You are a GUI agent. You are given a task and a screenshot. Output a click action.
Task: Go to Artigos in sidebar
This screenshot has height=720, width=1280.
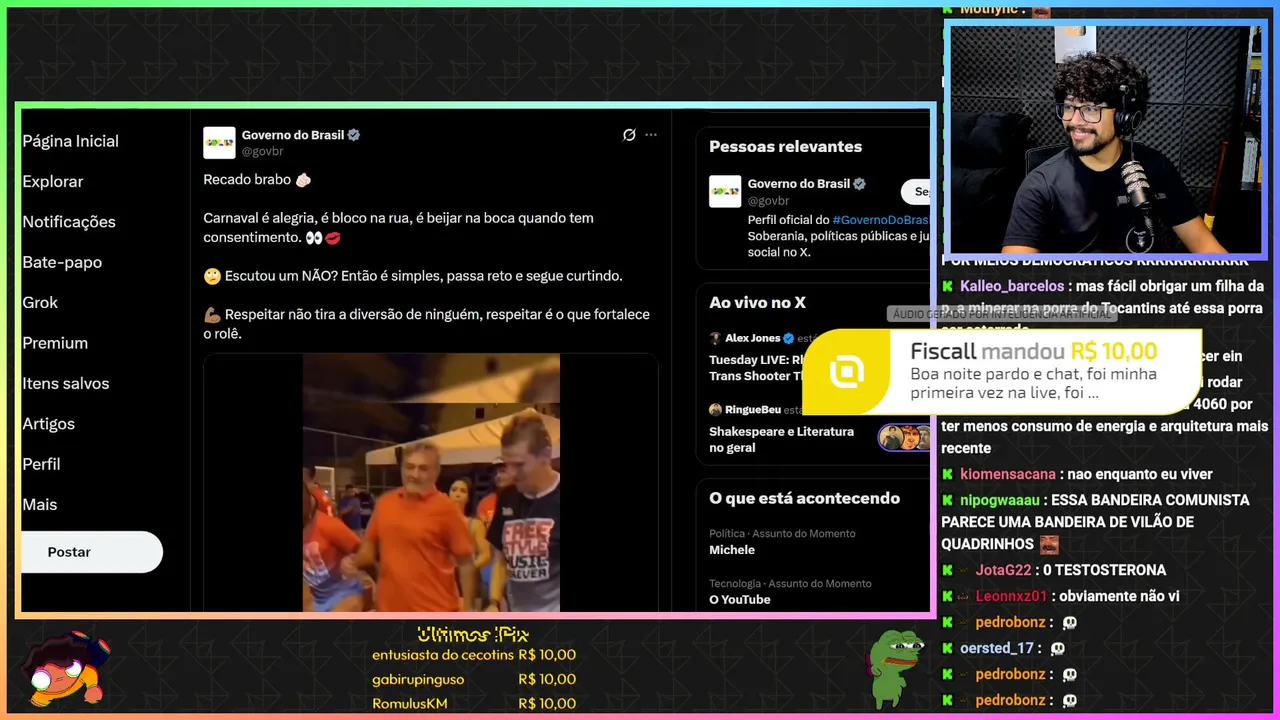coord(49,424)
